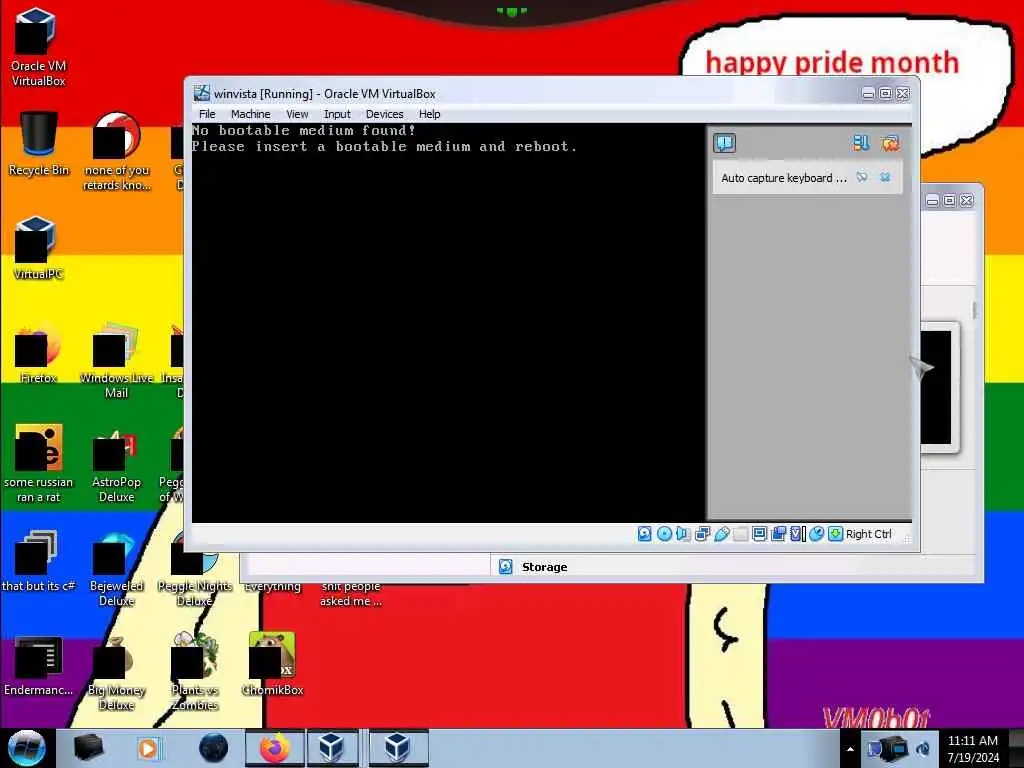
Task: Select the ChomikBox desktop icon
Action: coord(272,665)
